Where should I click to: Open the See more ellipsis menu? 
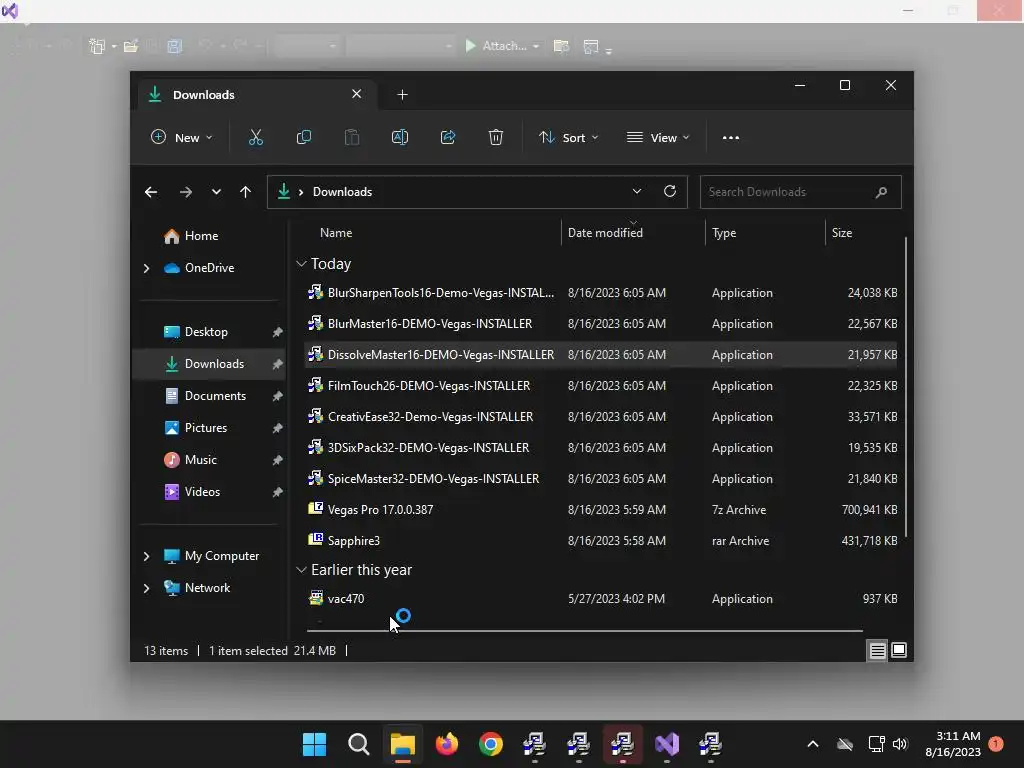pos(731,138)
